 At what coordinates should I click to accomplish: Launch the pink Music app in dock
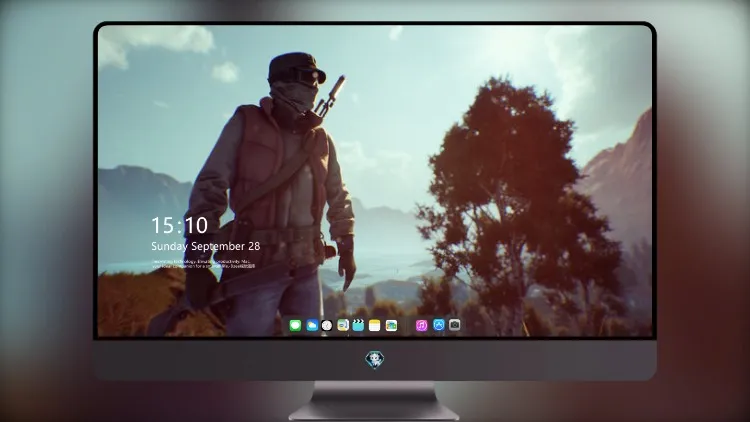[x=421, y=325]
